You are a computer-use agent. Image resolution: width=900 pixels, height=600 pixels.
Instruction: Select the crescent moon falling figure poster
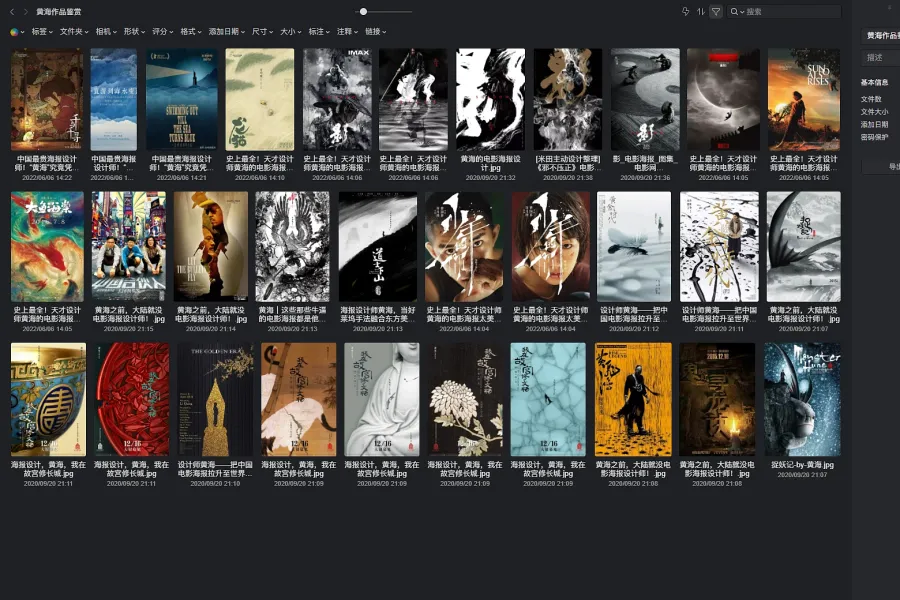[x=723, y=99]
